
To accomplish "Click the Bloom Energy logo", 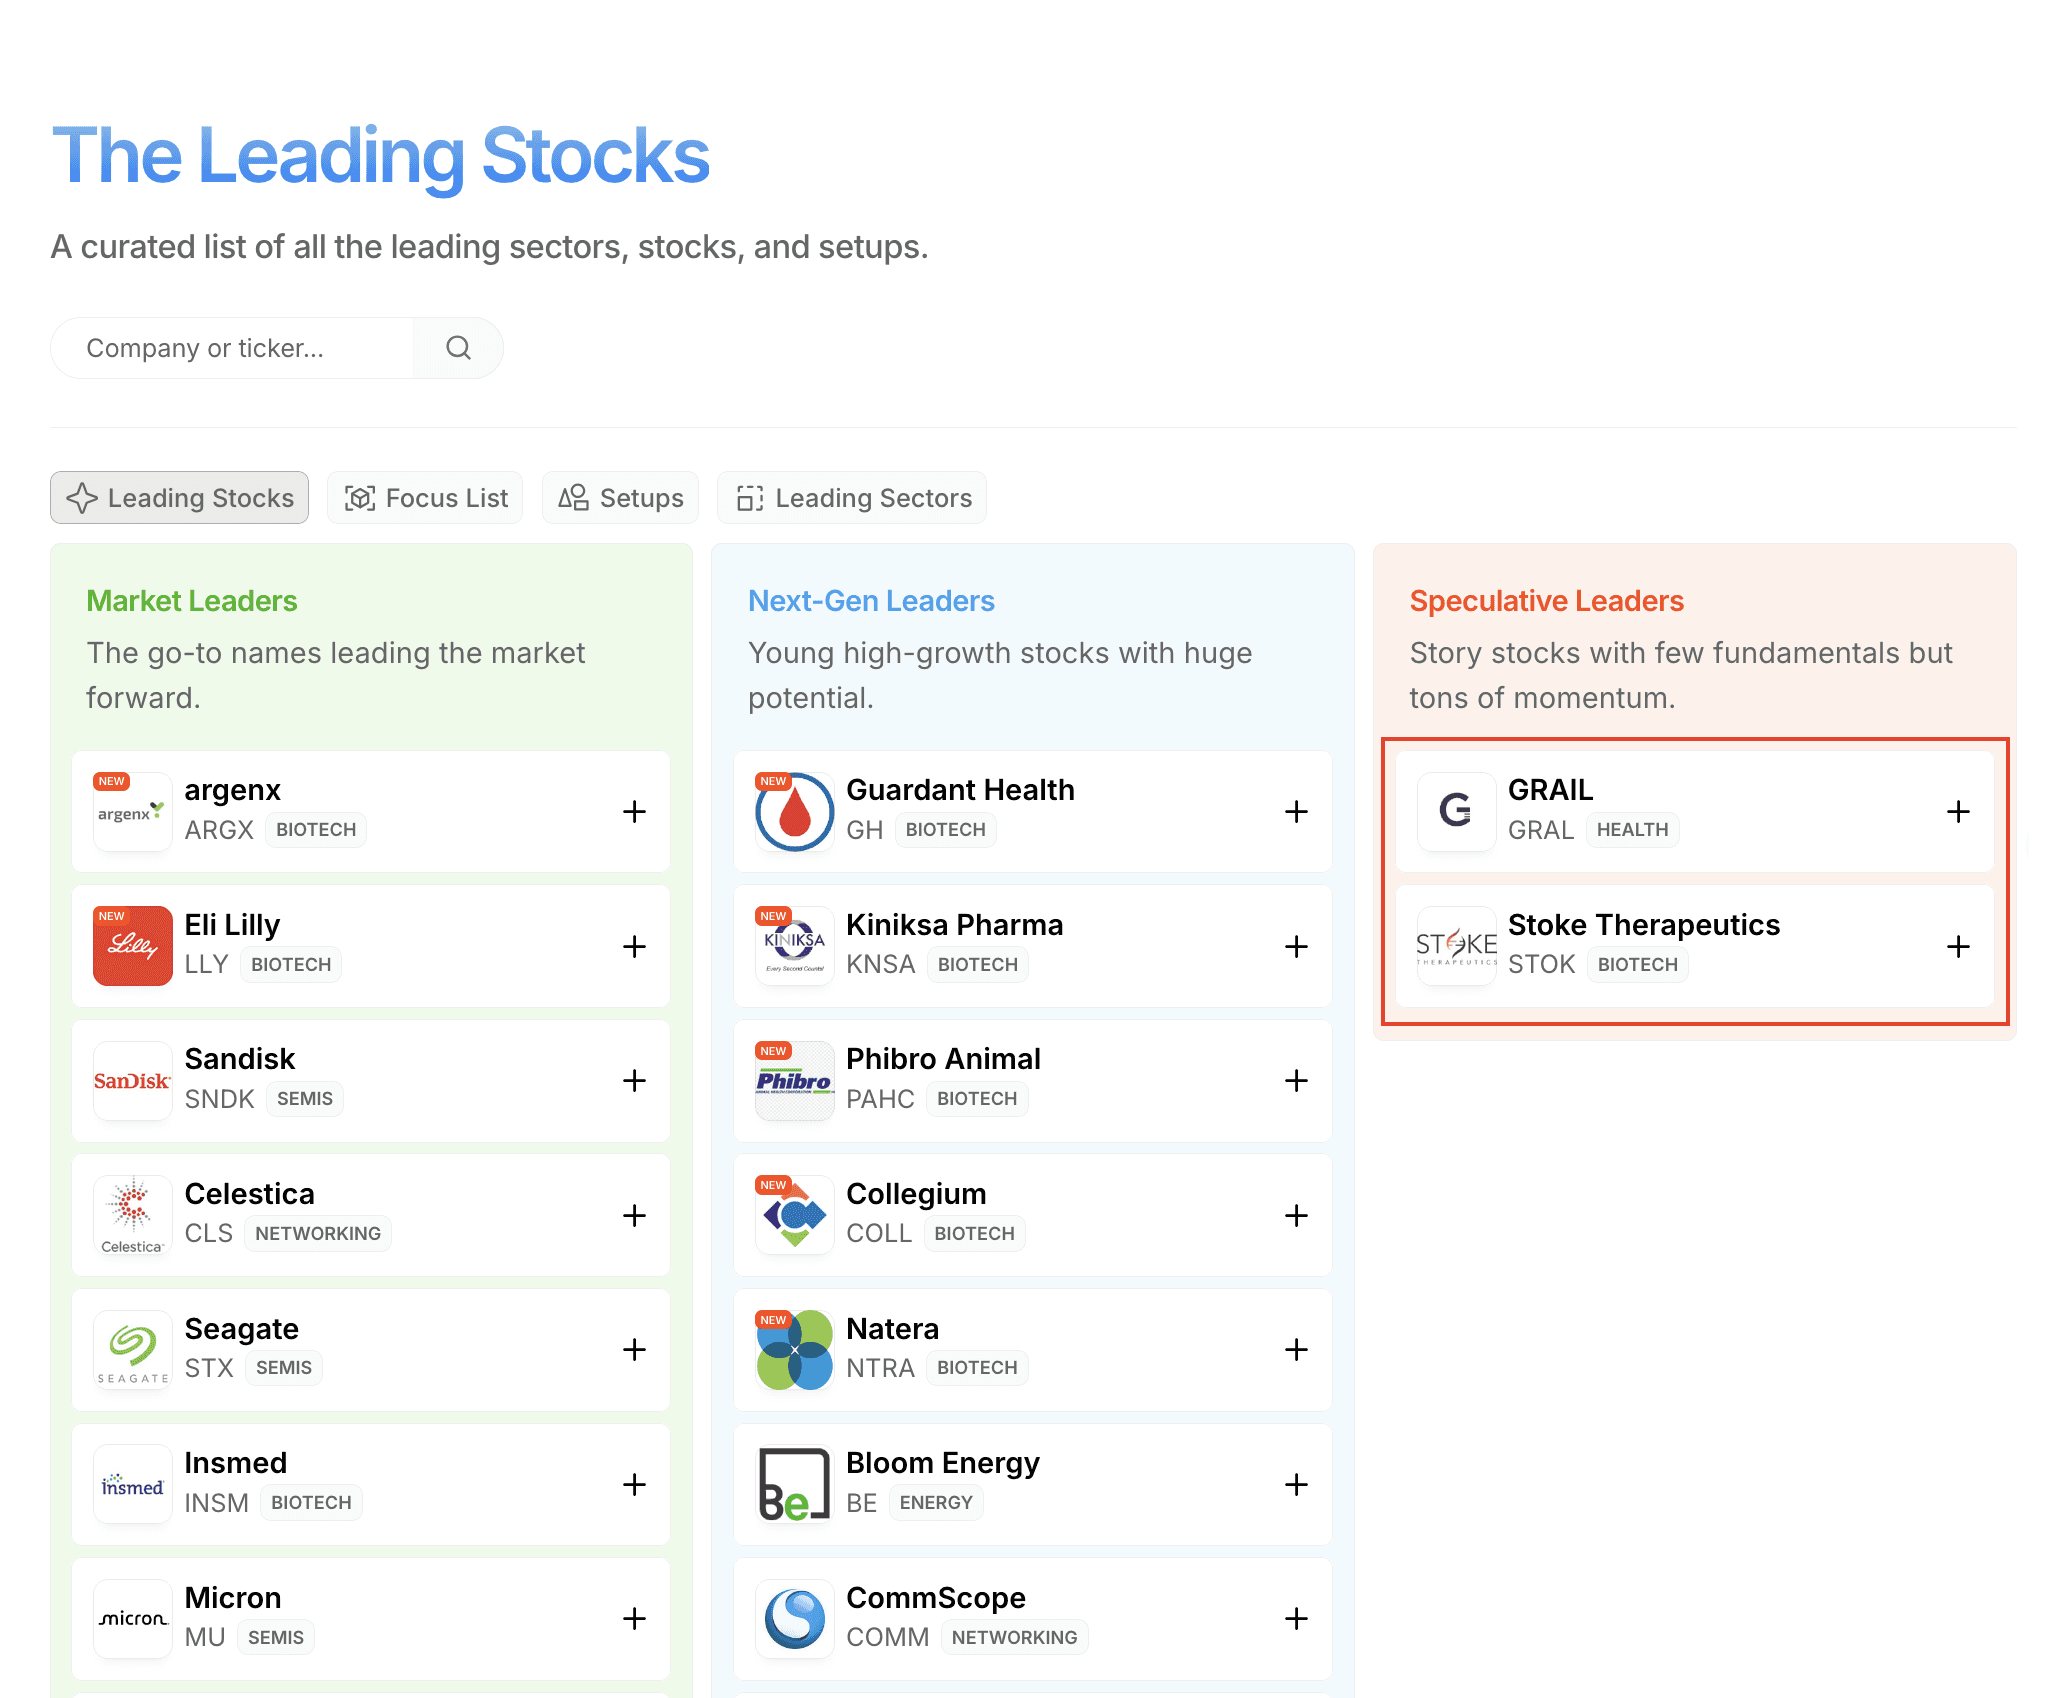I will click(x=793, y=1484).
